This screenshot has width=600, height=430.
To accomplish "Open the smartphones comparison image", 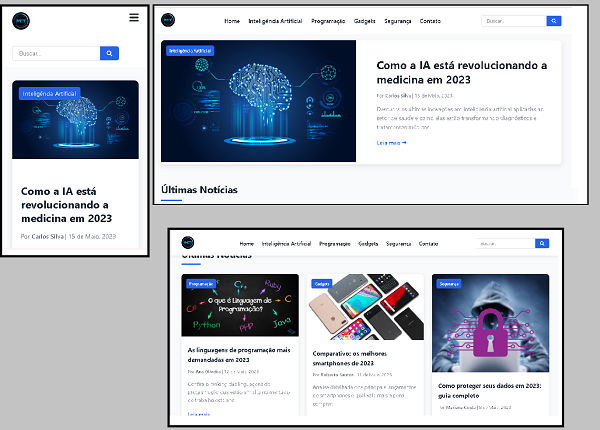I will click(365, 307).
